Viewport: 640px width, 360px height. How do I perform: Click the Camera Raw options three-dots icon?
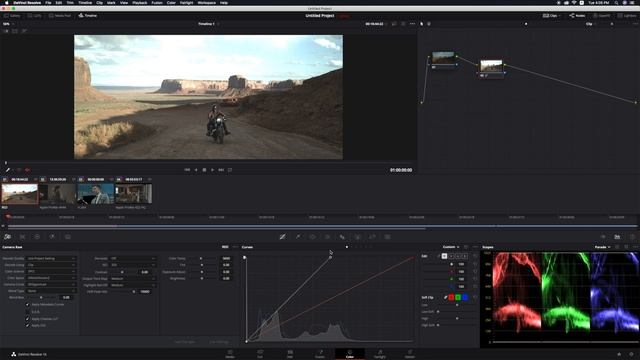click(235, 247)
